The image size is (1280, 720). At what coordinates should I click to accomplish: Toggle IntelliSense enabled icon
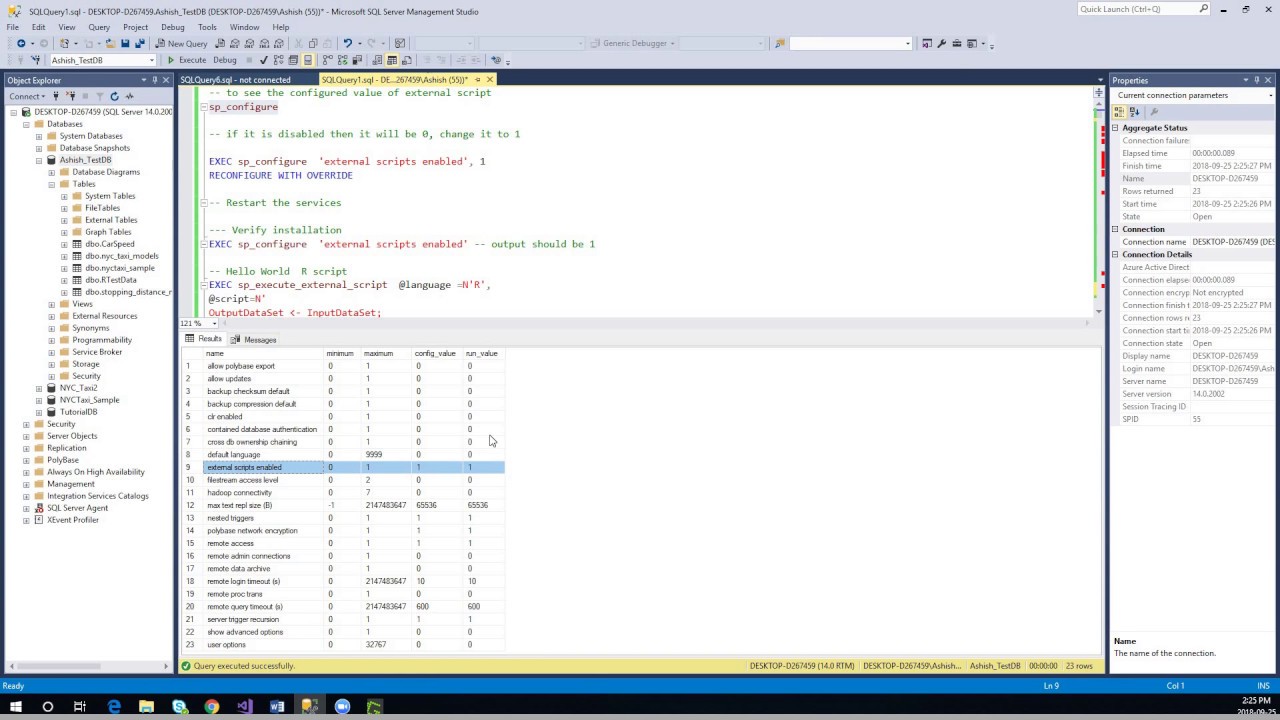[307, 60]
